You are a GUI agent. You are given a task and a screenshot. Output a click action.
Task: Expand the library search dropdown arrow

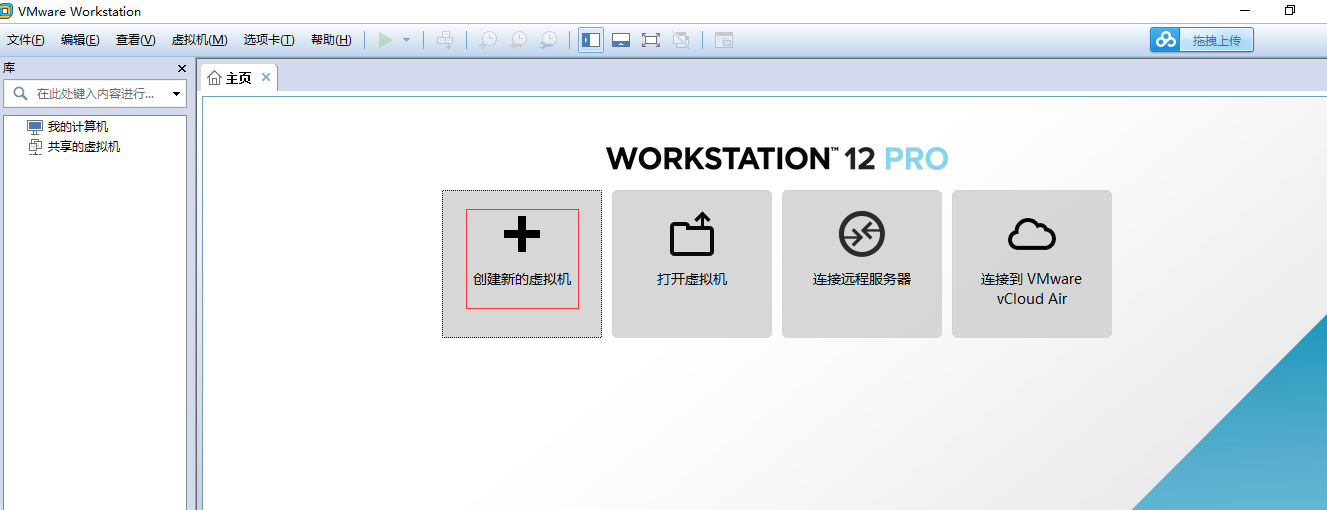point(177,94)
